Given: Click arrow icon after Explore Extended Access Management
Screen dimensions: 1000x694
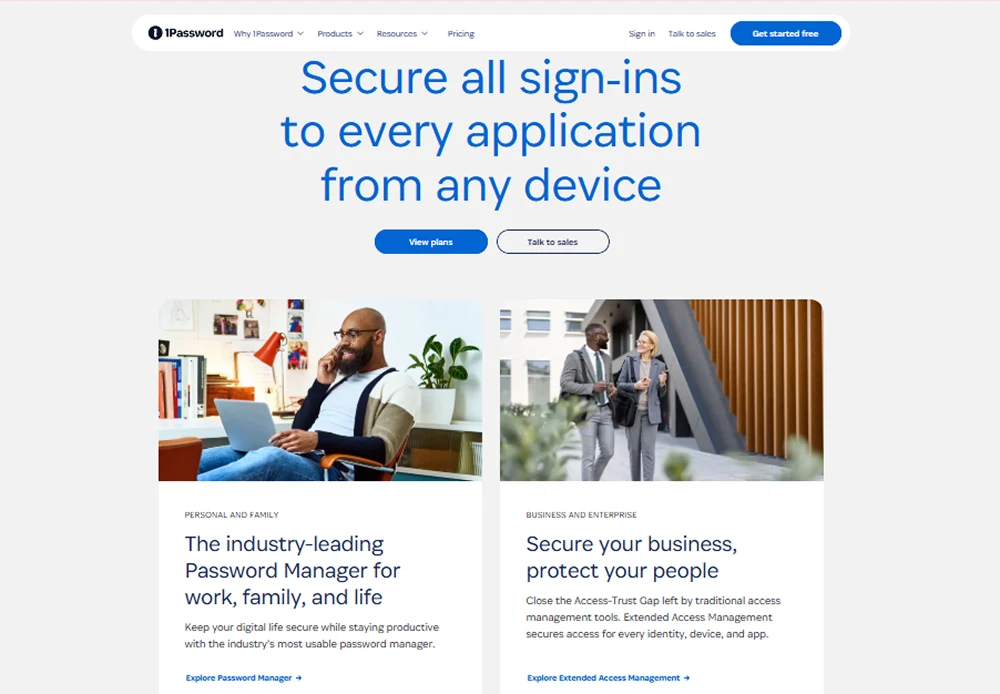Looking at the screenshot, I should click(687, 678).
